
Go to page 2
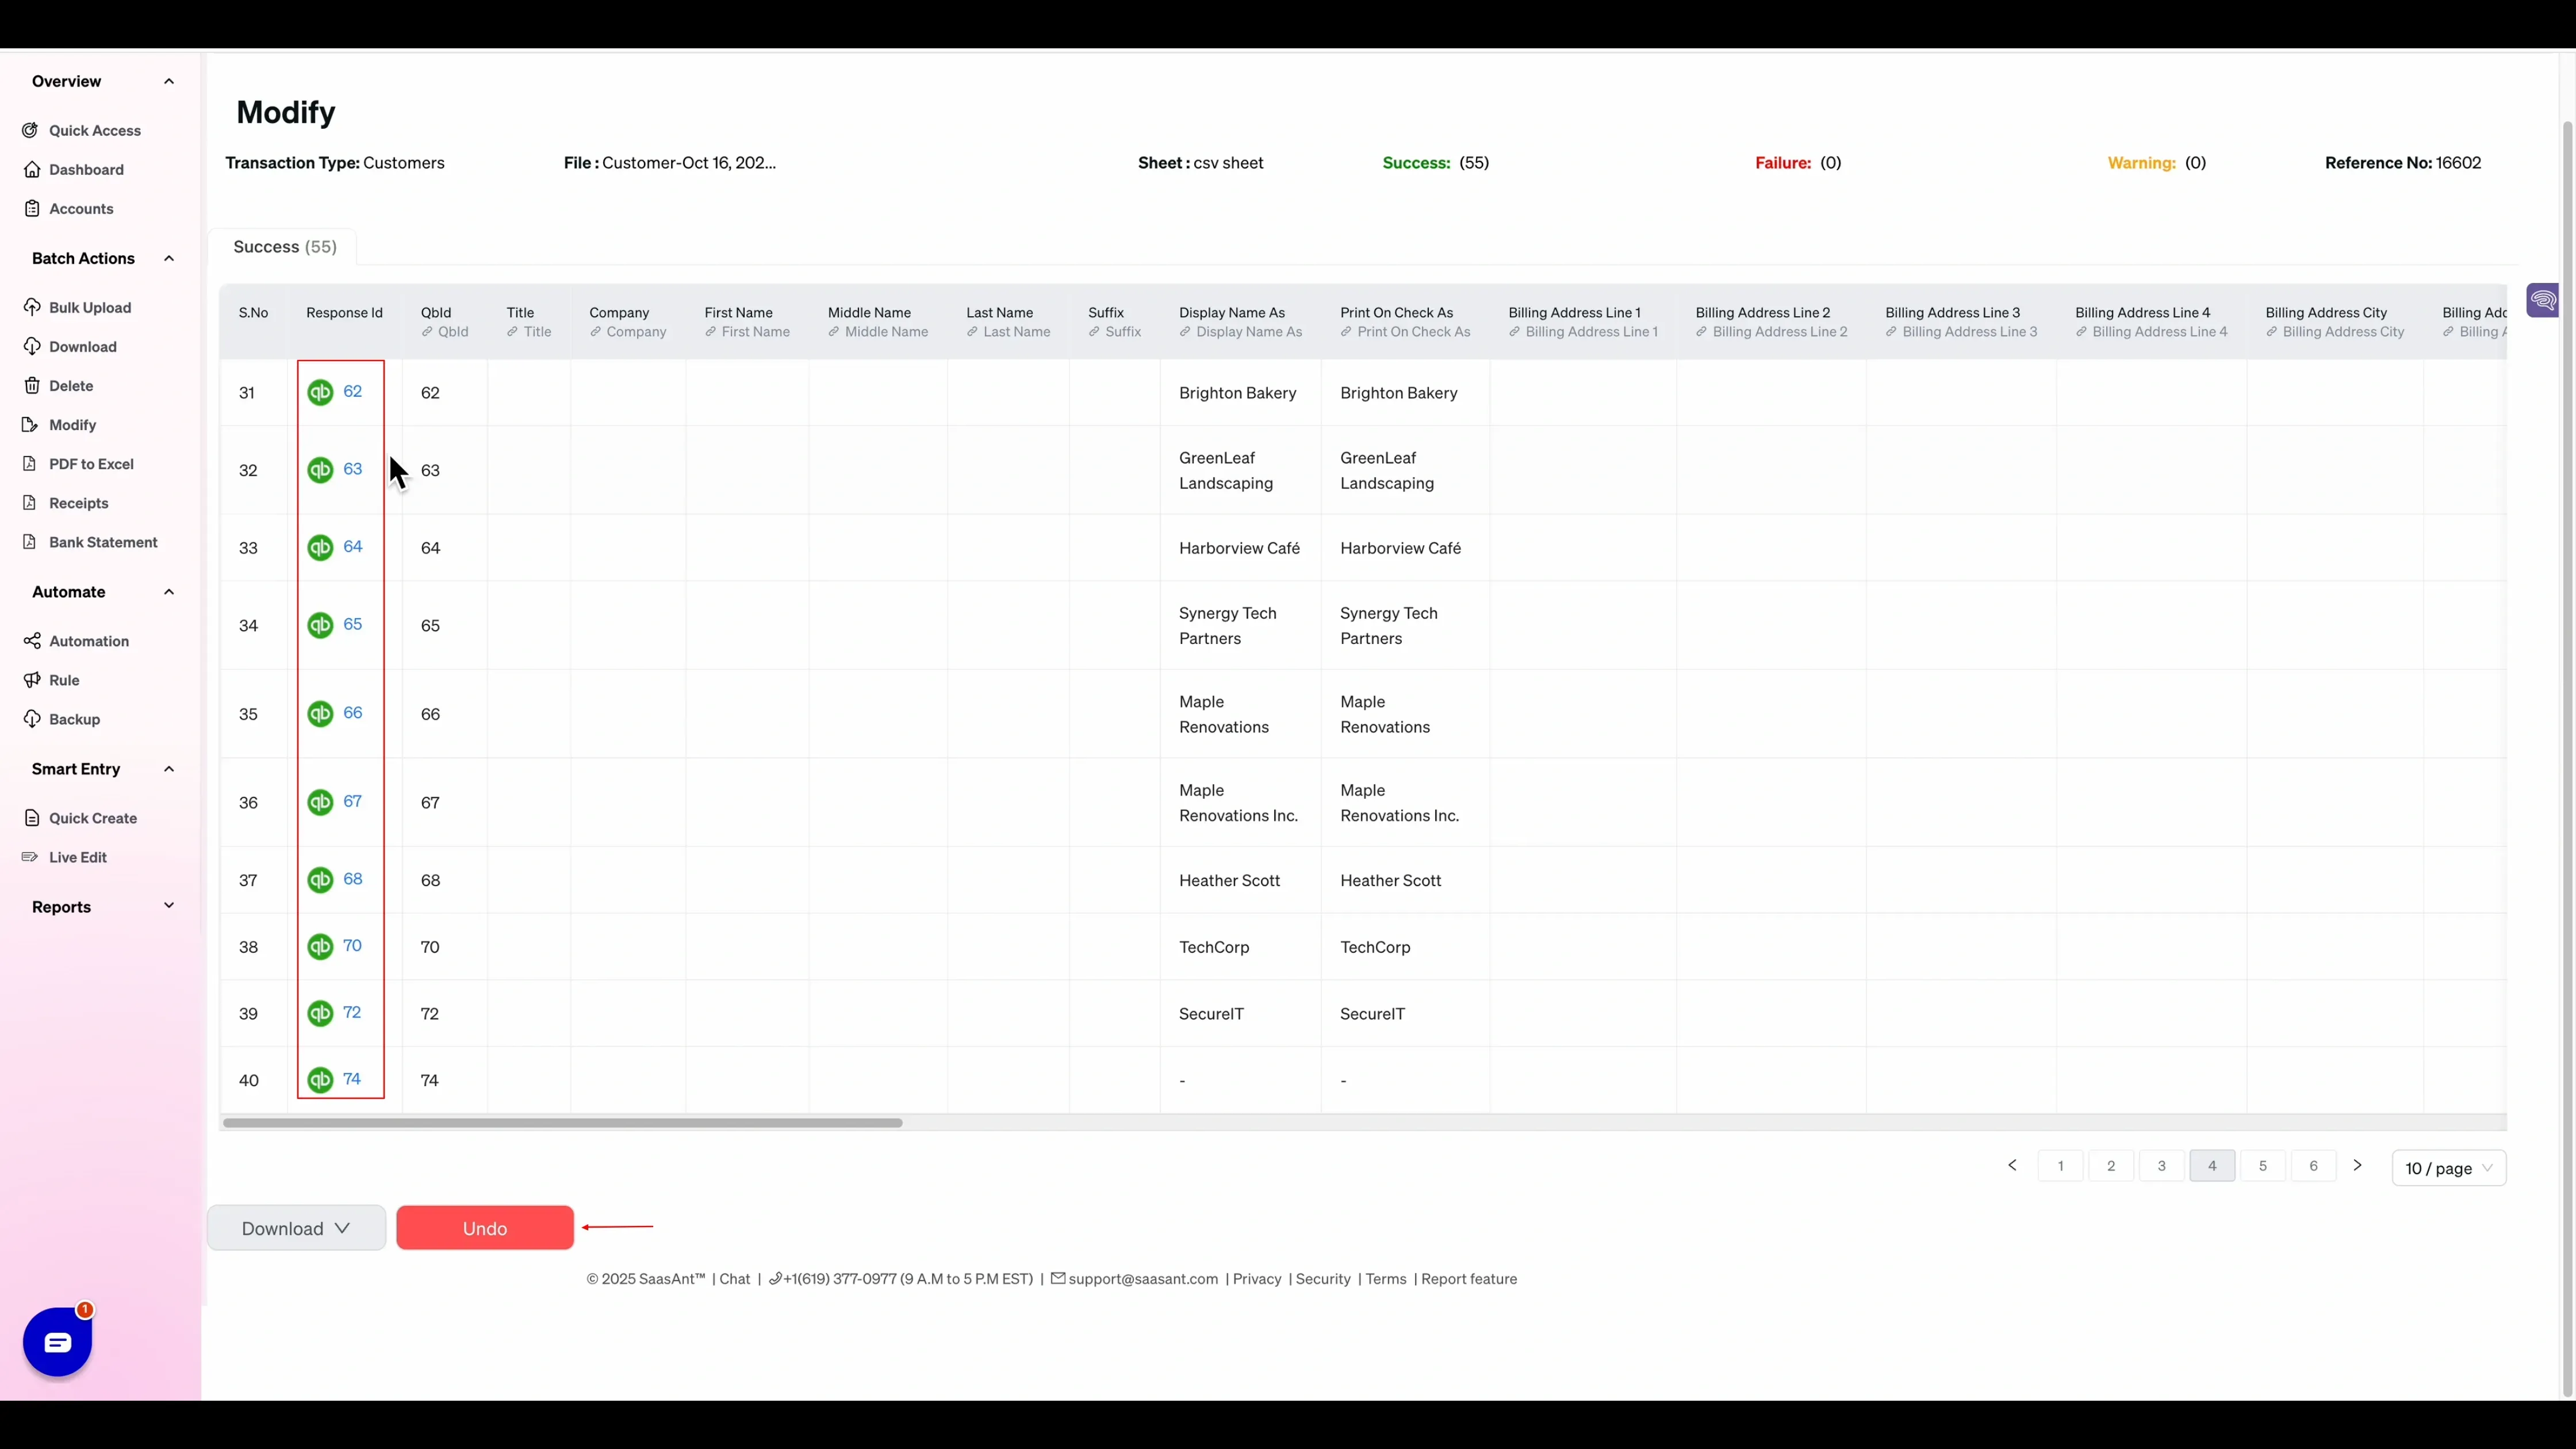(x=2111, y=1166)
